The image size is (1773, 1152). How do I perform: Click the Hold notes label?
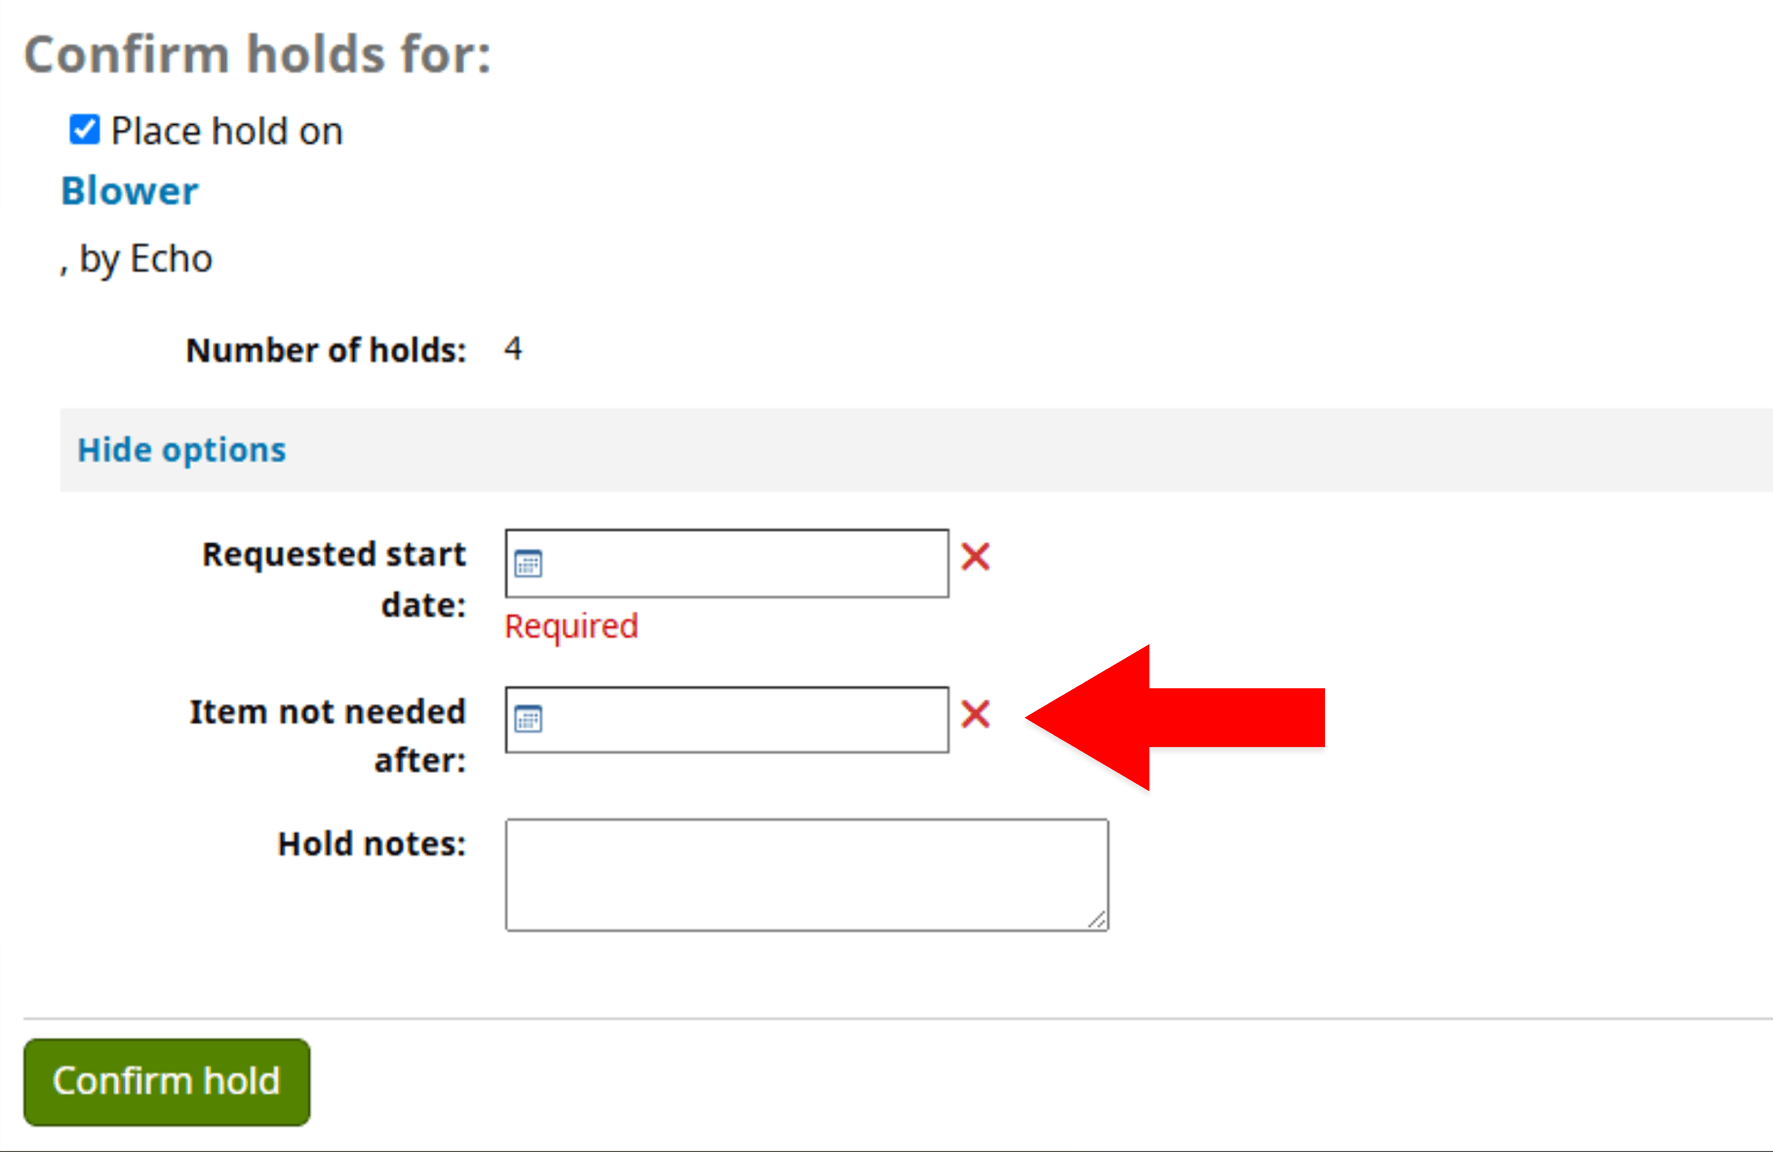(372, 844)
